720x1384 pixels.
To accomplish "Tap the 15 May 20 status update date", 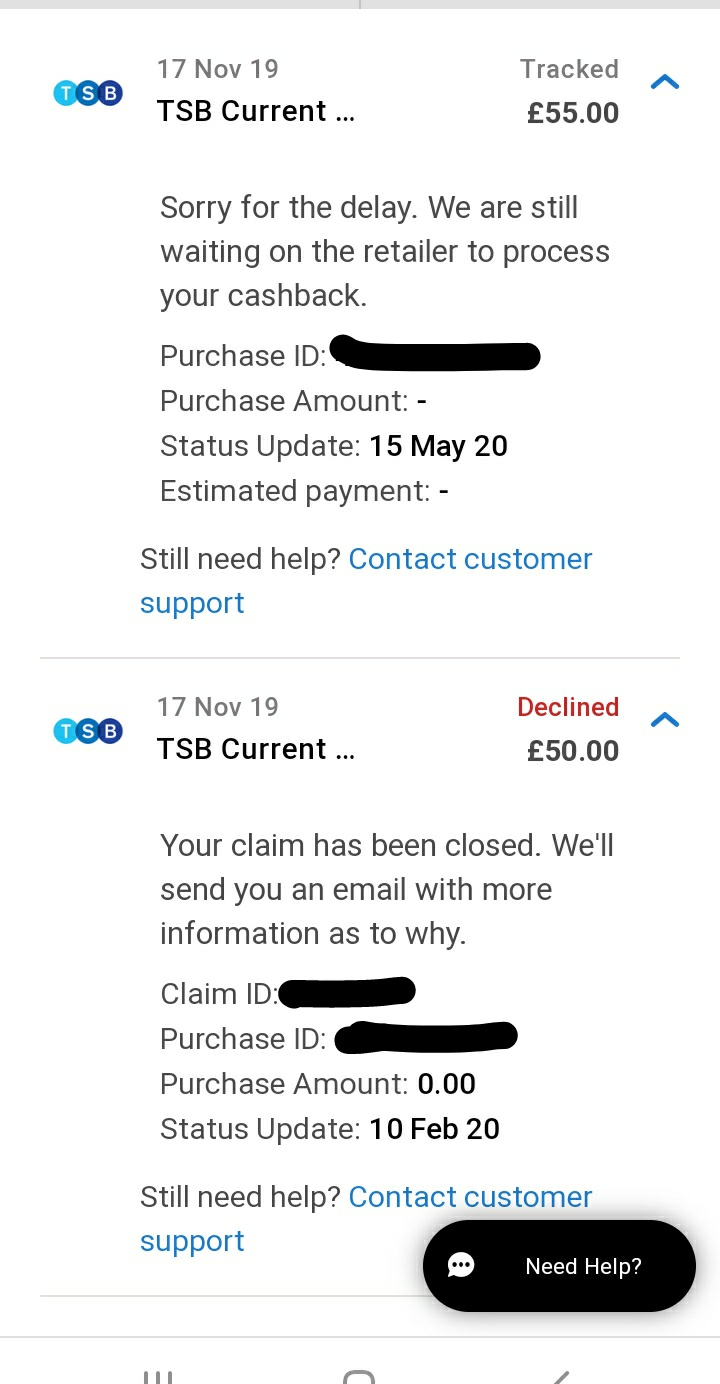I will coord(438,446).
